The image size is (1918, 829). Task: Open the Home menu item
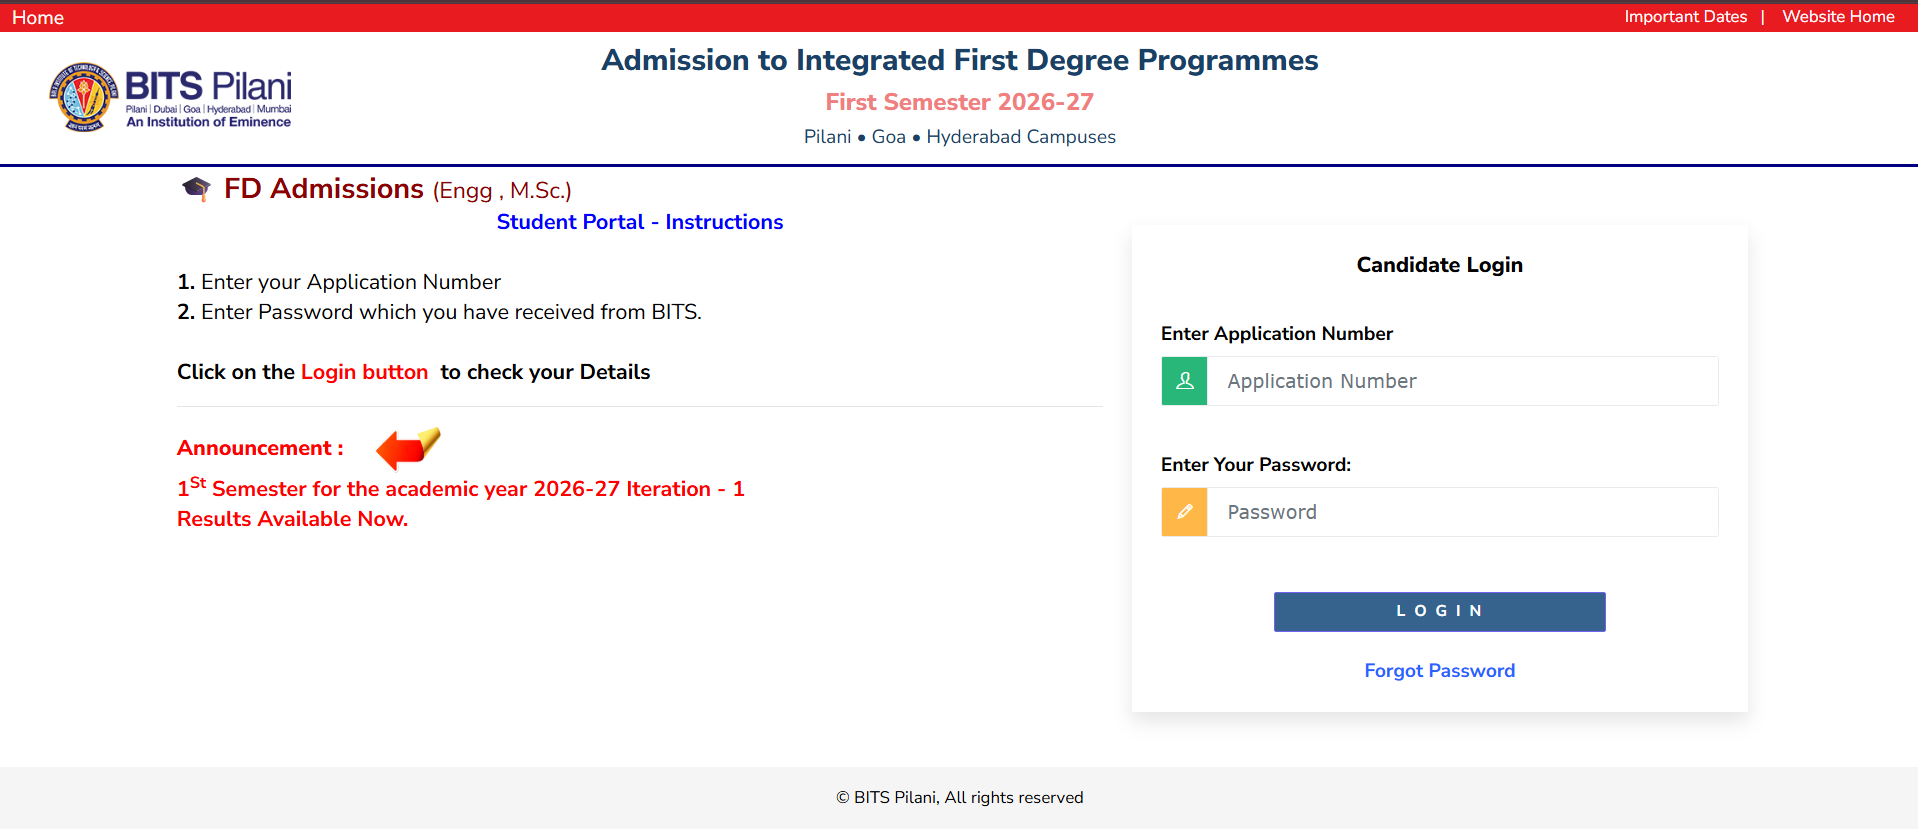pyautogui.click(x=38, y=17)
